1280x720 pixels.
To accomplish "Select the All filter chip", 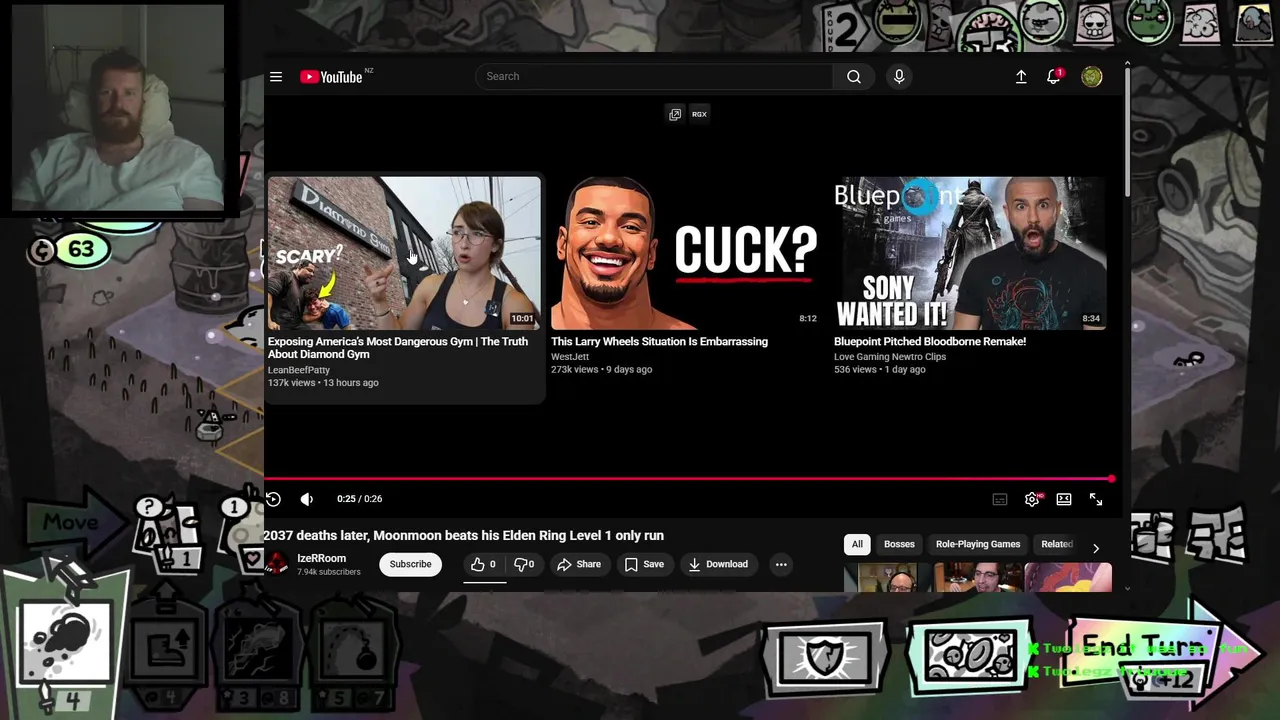I will point(857,544).
